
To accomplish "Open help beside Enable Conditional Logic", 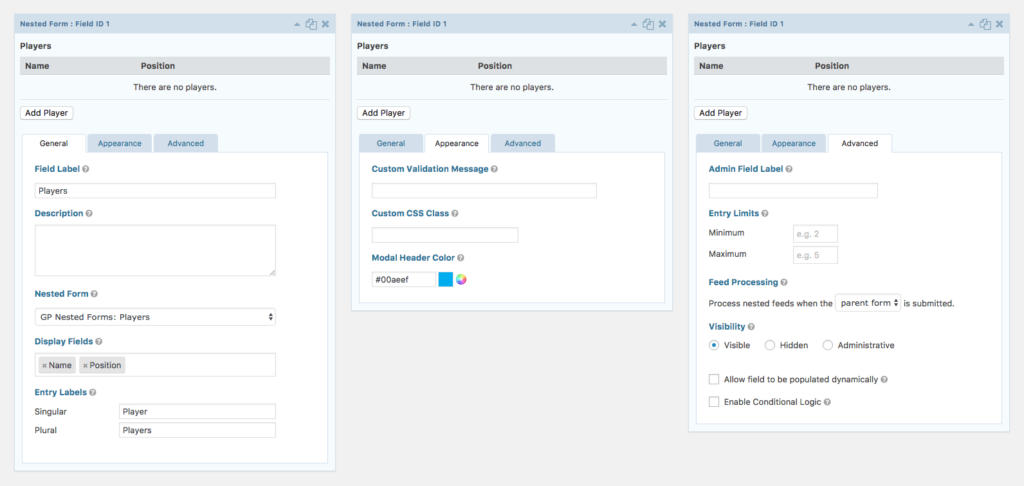I will click(x=827, y=402).
